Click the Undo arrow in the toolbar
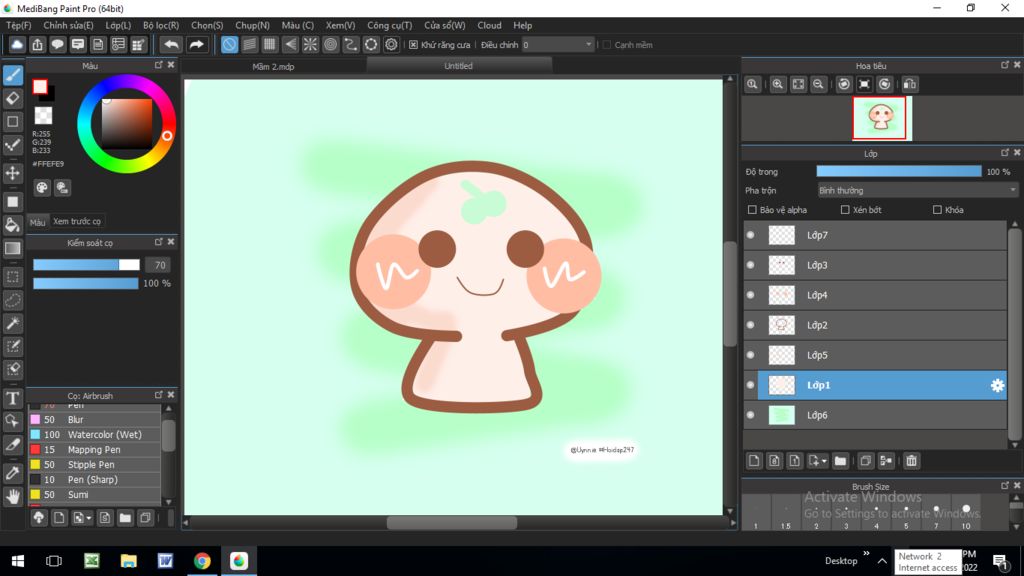The height and width of the screenshot is (576, 1024). pyautogui.click(x=172, y=44)
